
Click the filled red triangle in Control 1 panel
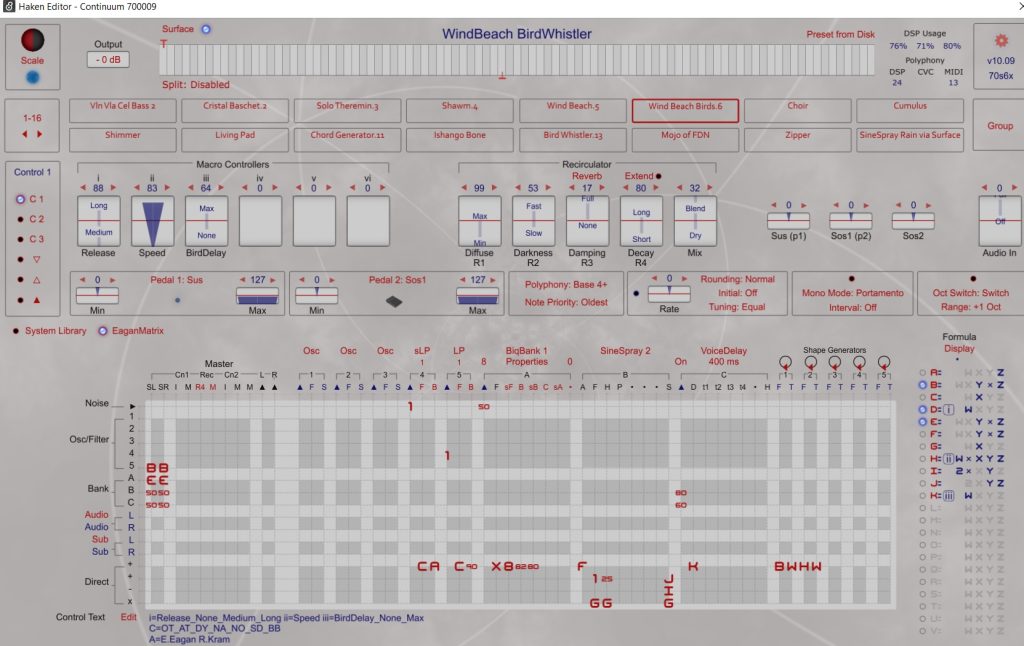click(x=37, y=300)
